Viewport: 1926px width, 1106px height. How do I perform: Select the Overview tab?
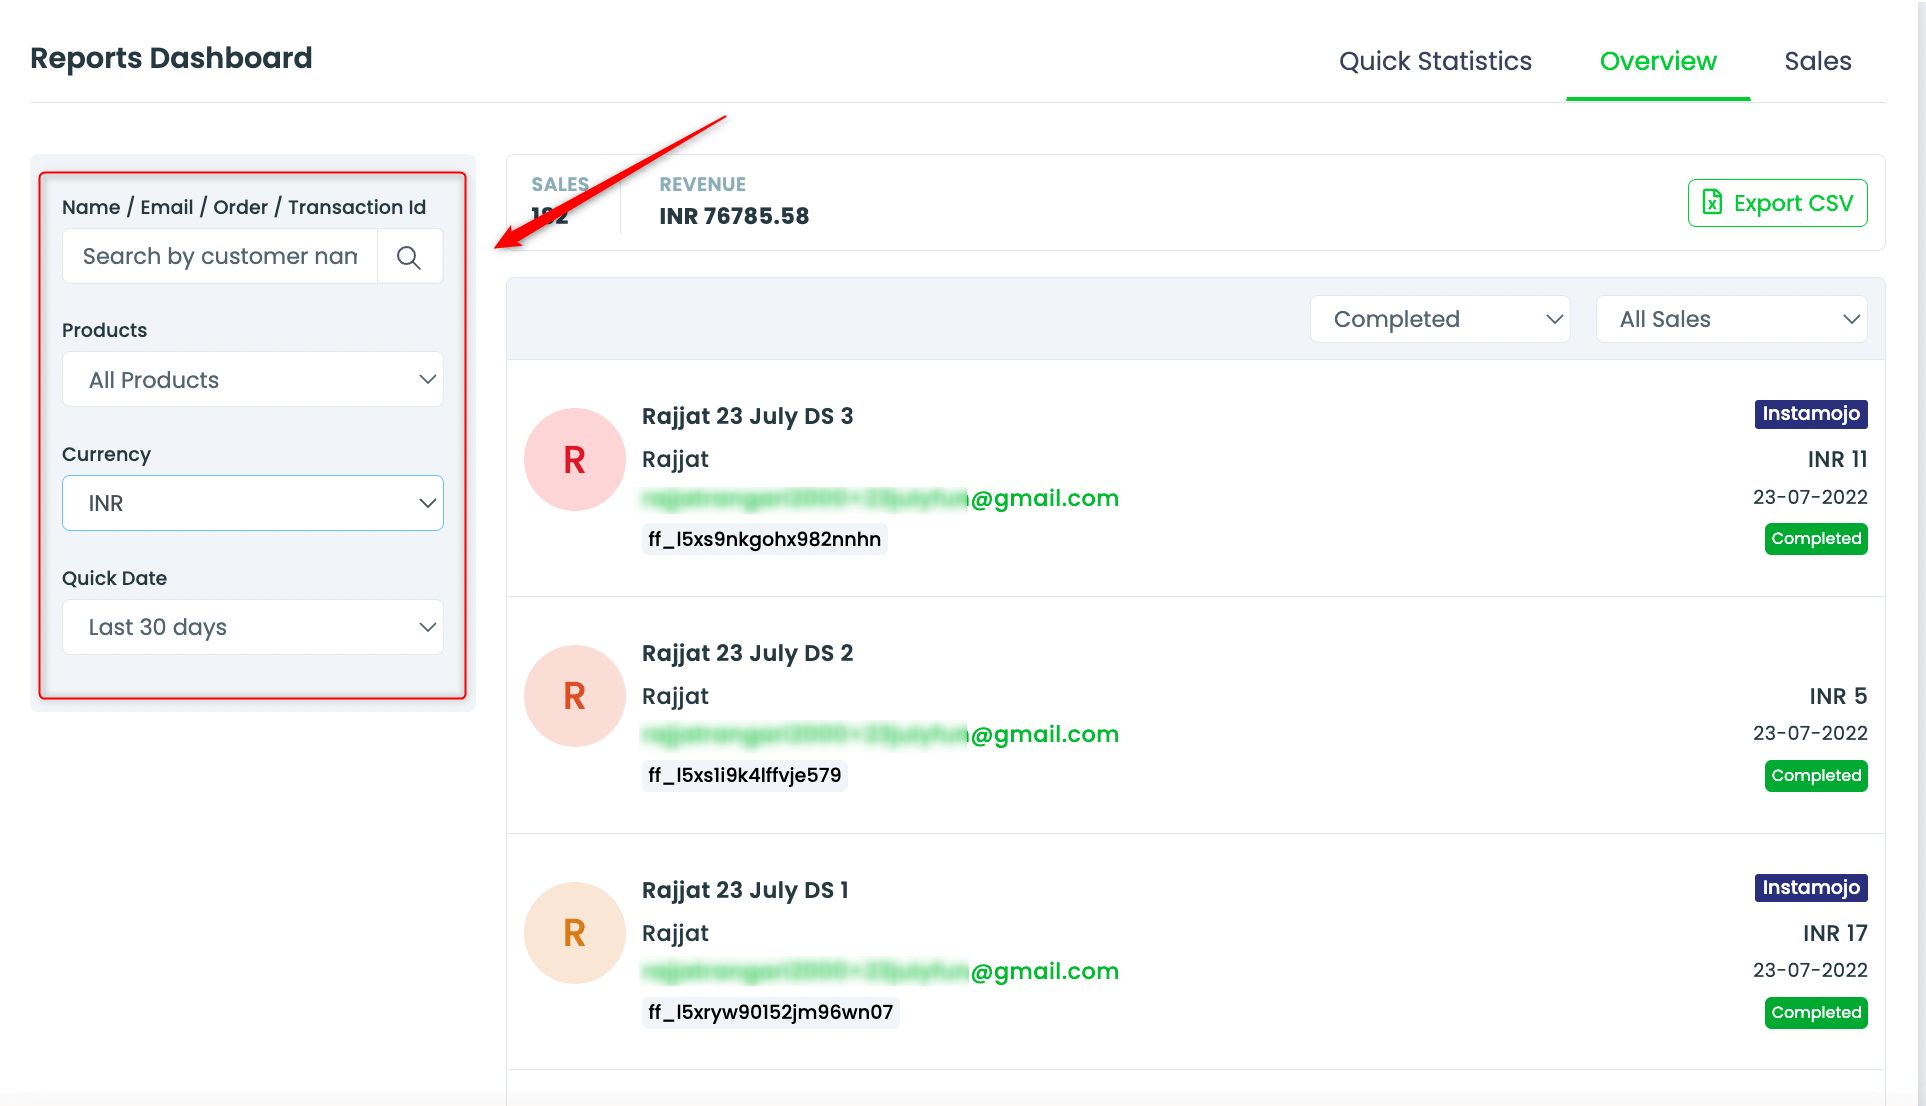[x=1657, y=61]
